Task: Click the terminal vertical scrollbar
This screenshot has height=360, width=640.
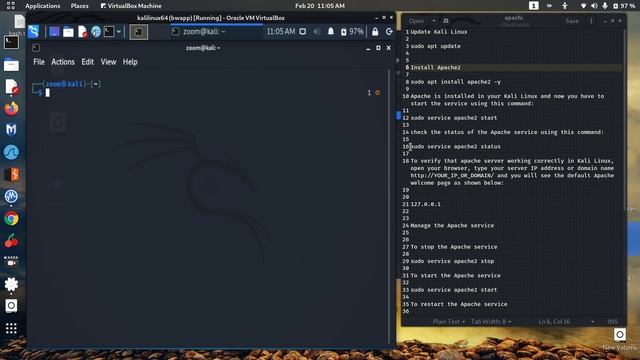Action: pos(388,206)
